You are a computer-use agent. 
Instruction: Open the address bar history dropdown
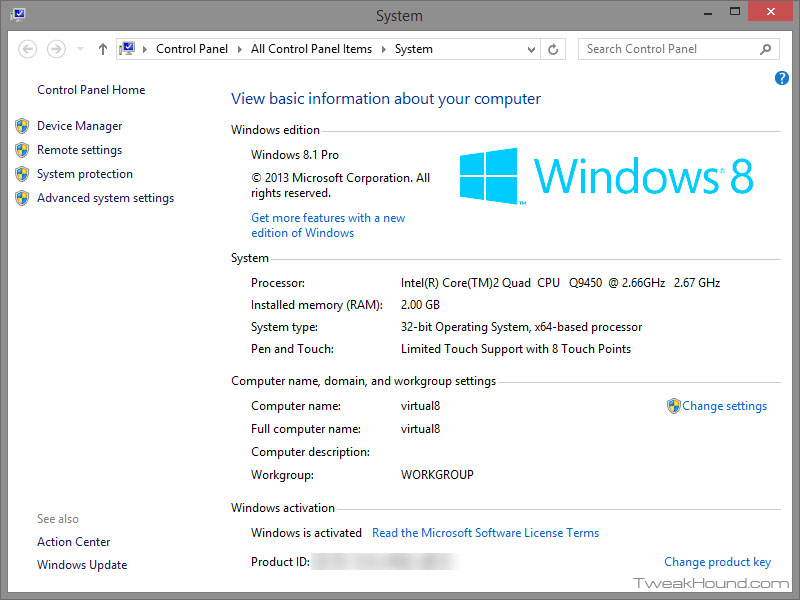(x=531, y=49)
